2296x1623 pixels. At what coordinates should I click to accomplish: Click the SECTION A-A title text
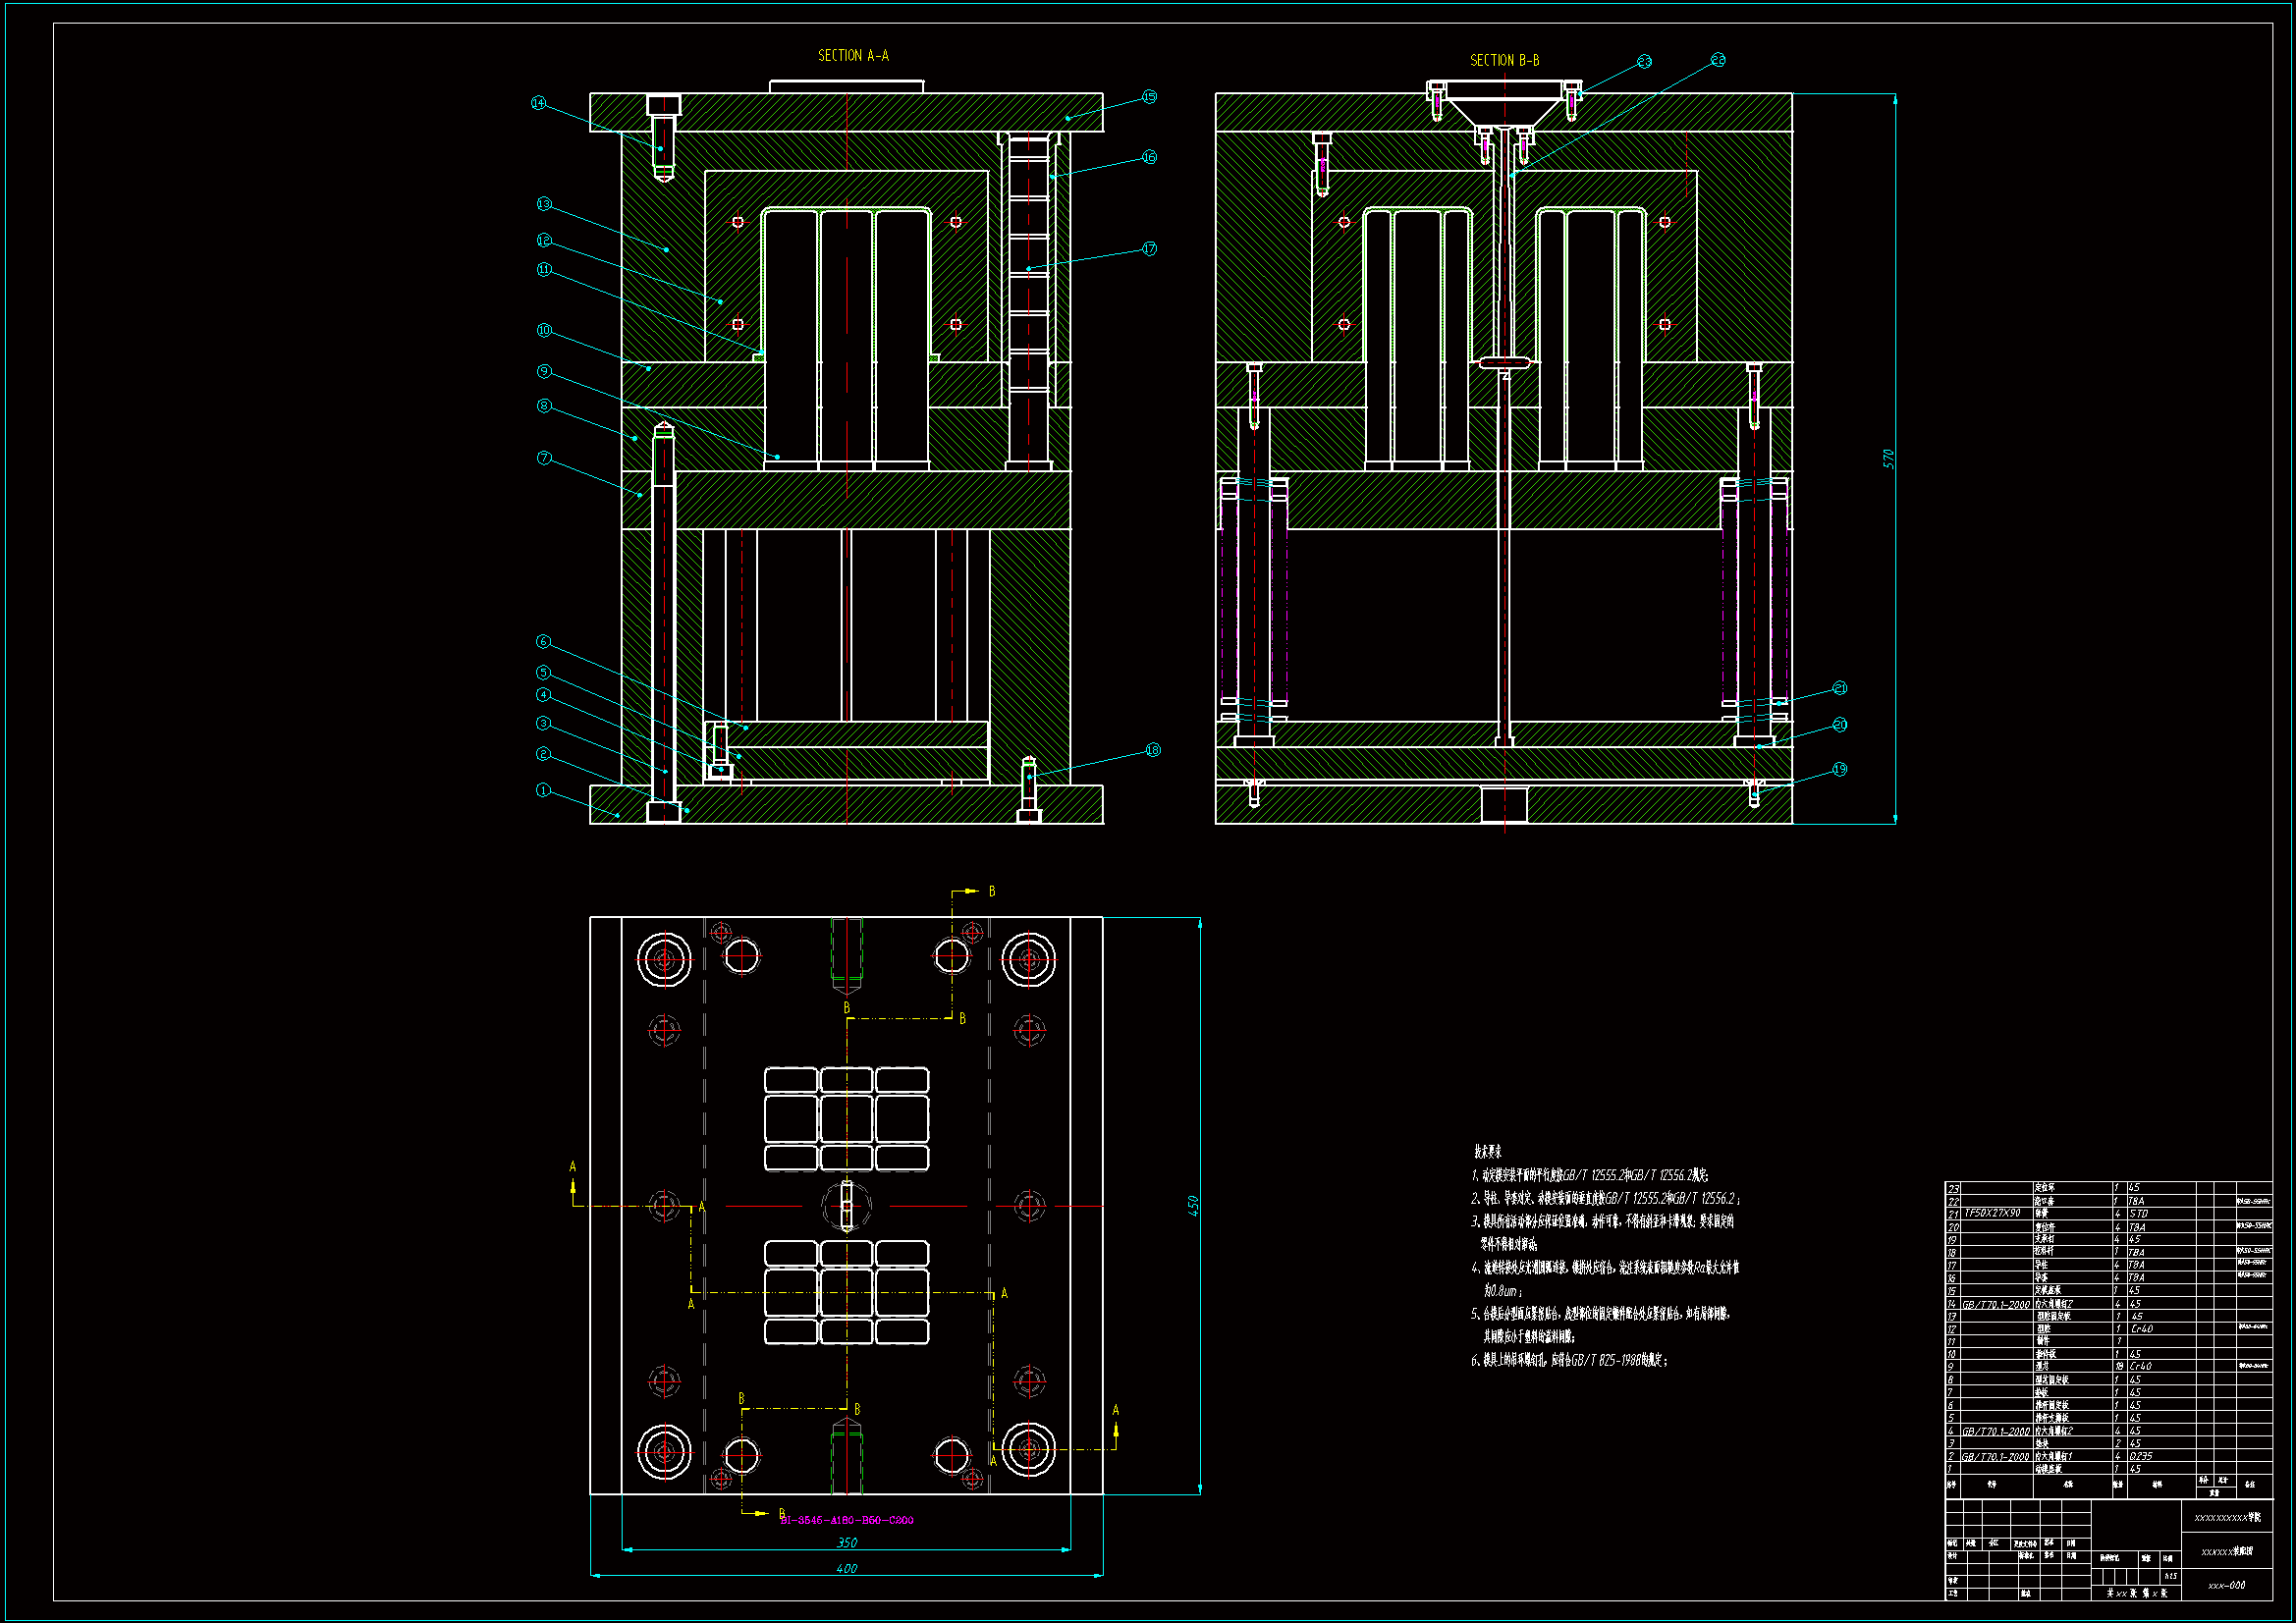(853, 56)
